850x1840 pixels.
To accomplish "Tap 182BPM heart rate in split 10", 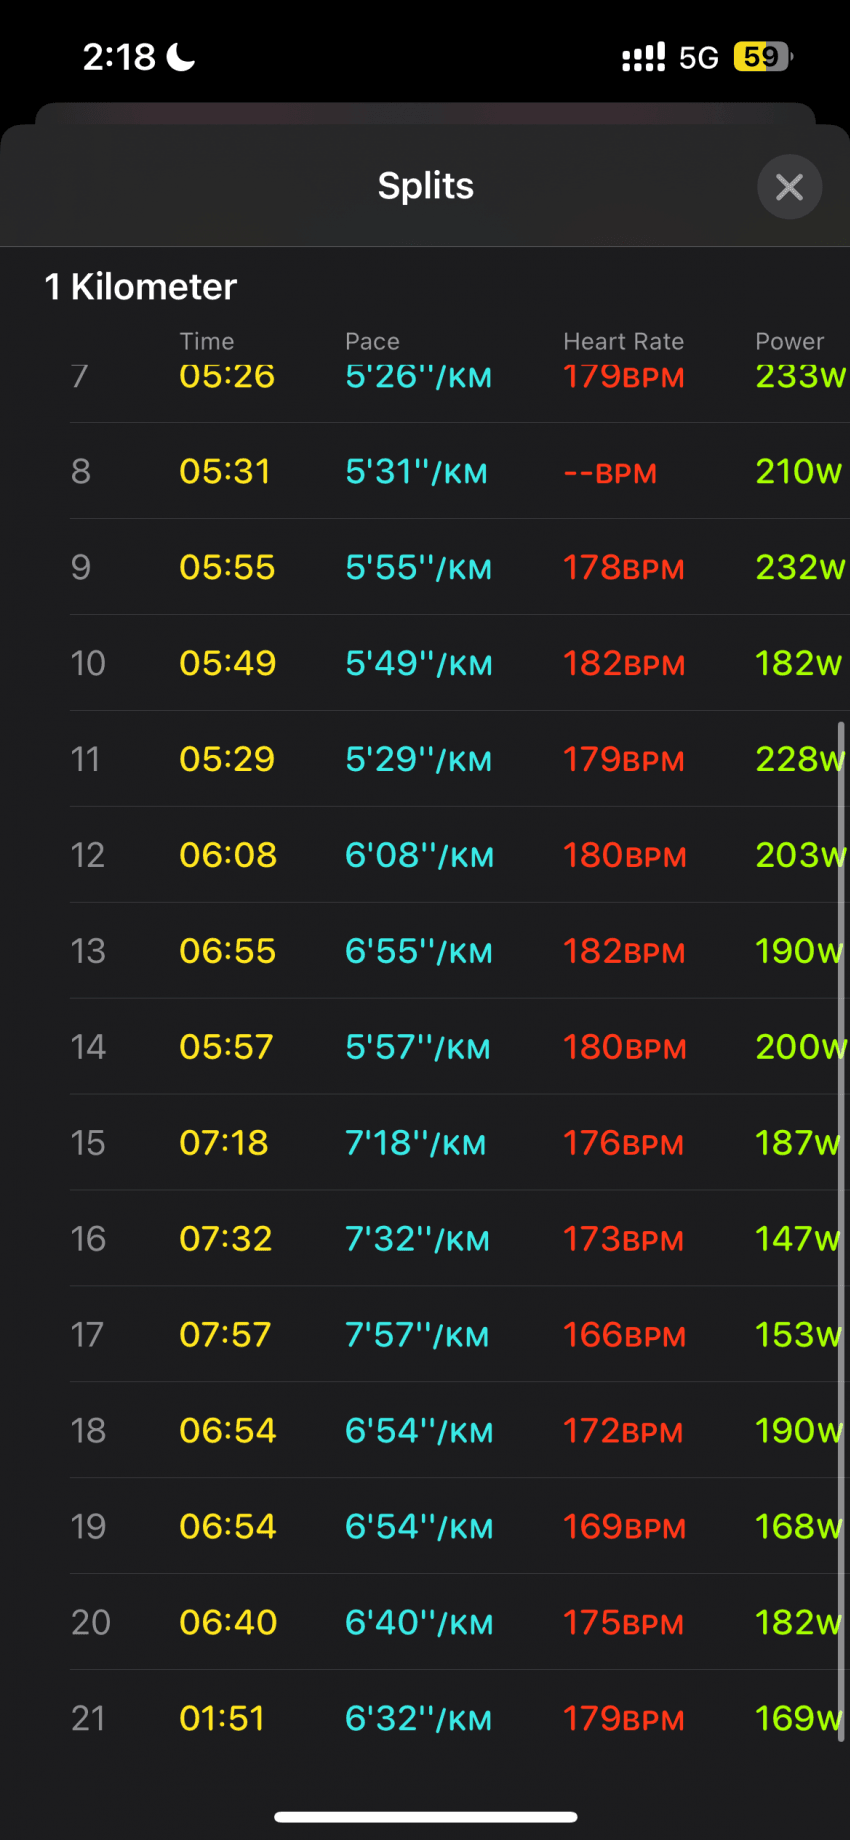I will coord(624,663).
